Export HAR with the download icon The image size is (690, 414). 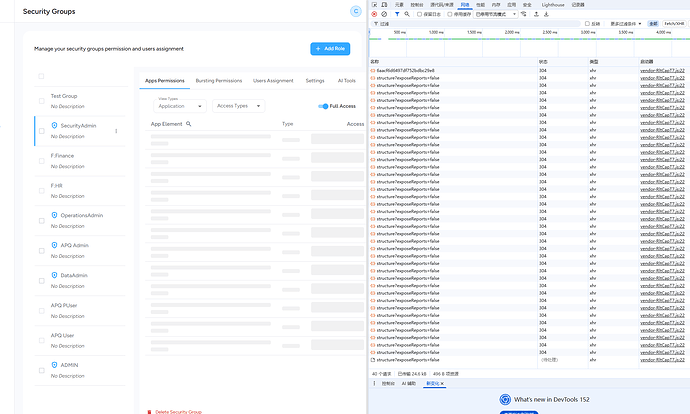click(546, 14)
